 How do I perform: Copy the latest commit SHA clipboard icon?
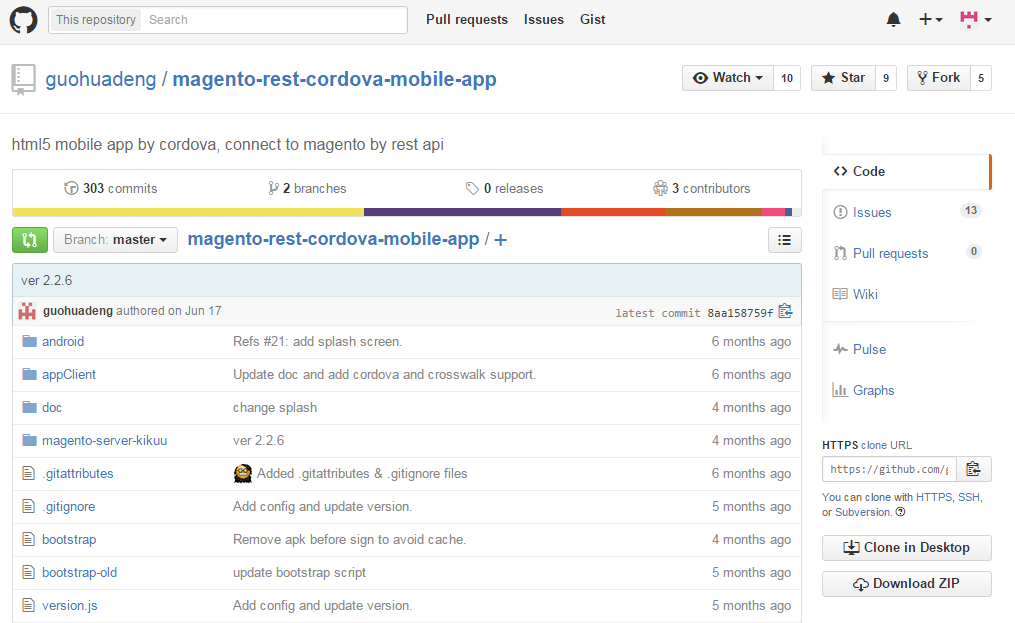(x=785, y=312)
